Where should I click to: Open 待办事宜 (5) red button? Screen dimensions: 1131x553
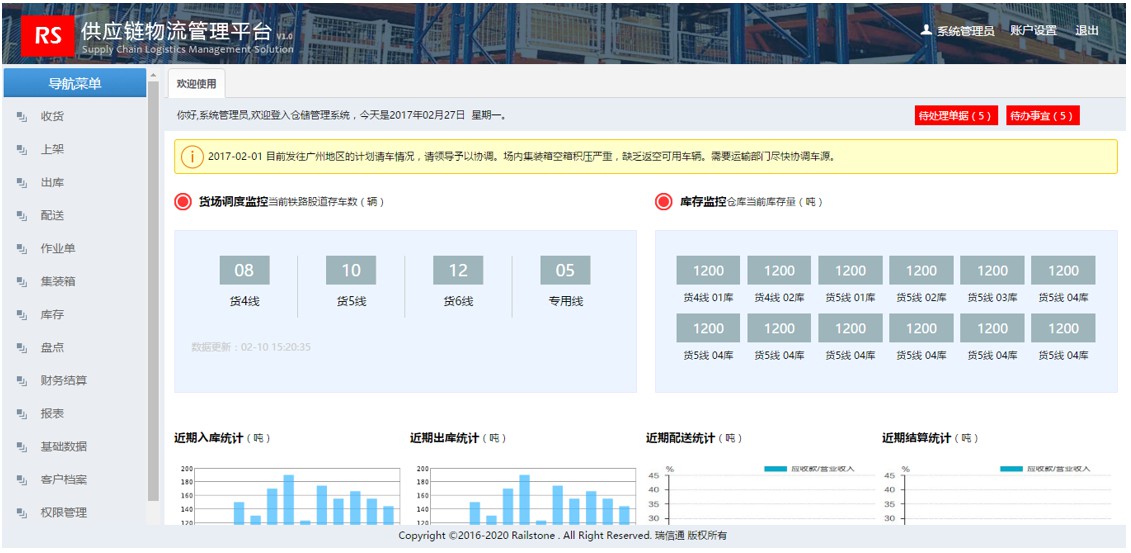pos(1043,116)
